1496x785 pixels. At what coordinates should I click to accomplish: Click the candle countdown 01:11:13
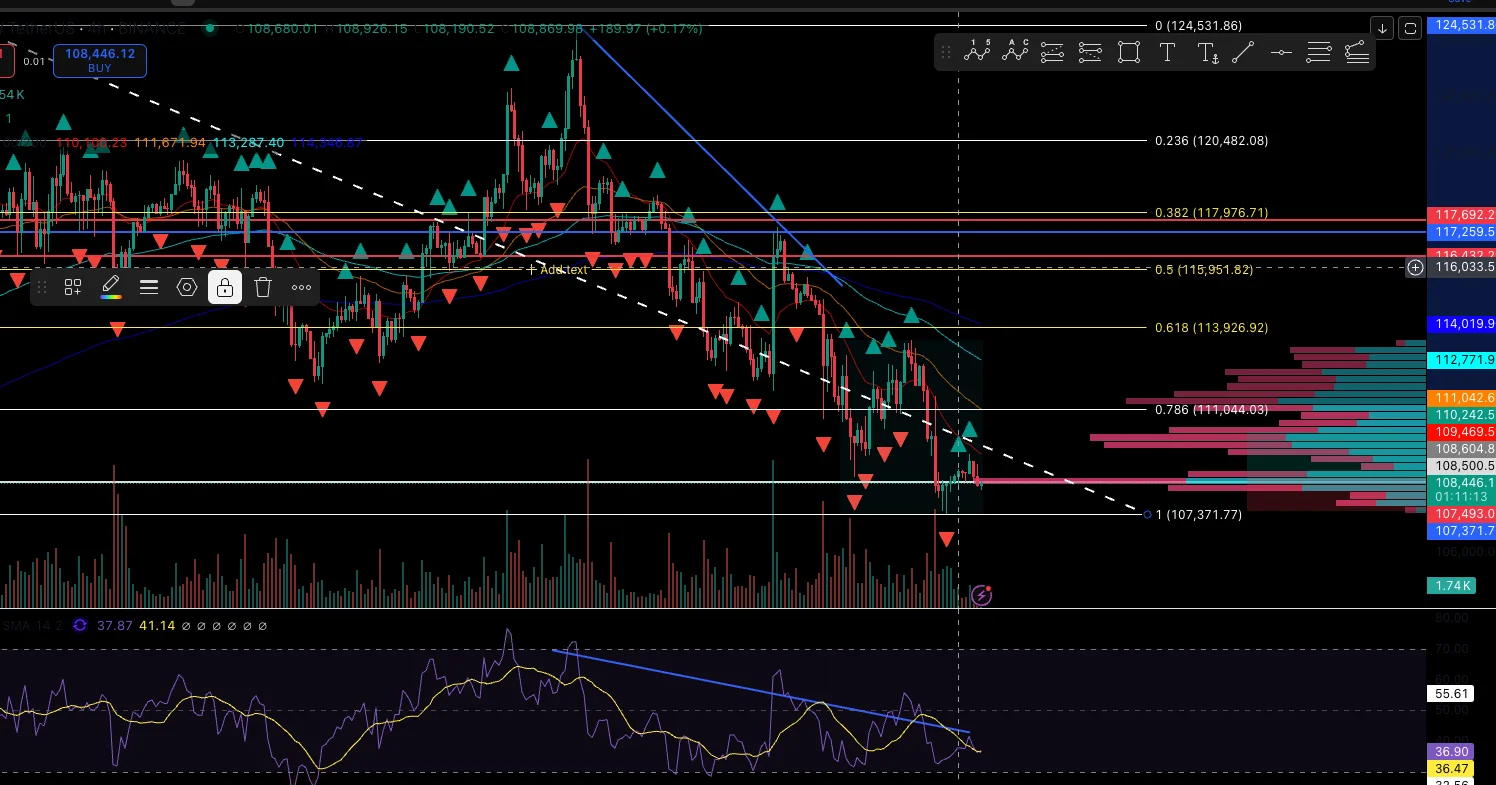pos(1463,497)
